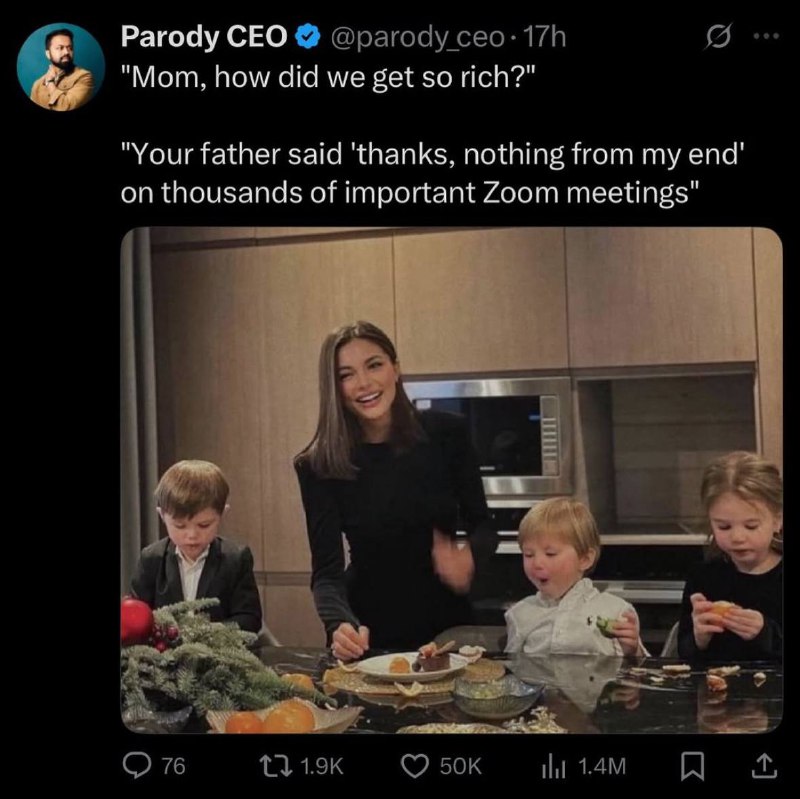Open the @parody_ceo handle link
Viewport: 800px width, 799px height.
pos(418,38)
